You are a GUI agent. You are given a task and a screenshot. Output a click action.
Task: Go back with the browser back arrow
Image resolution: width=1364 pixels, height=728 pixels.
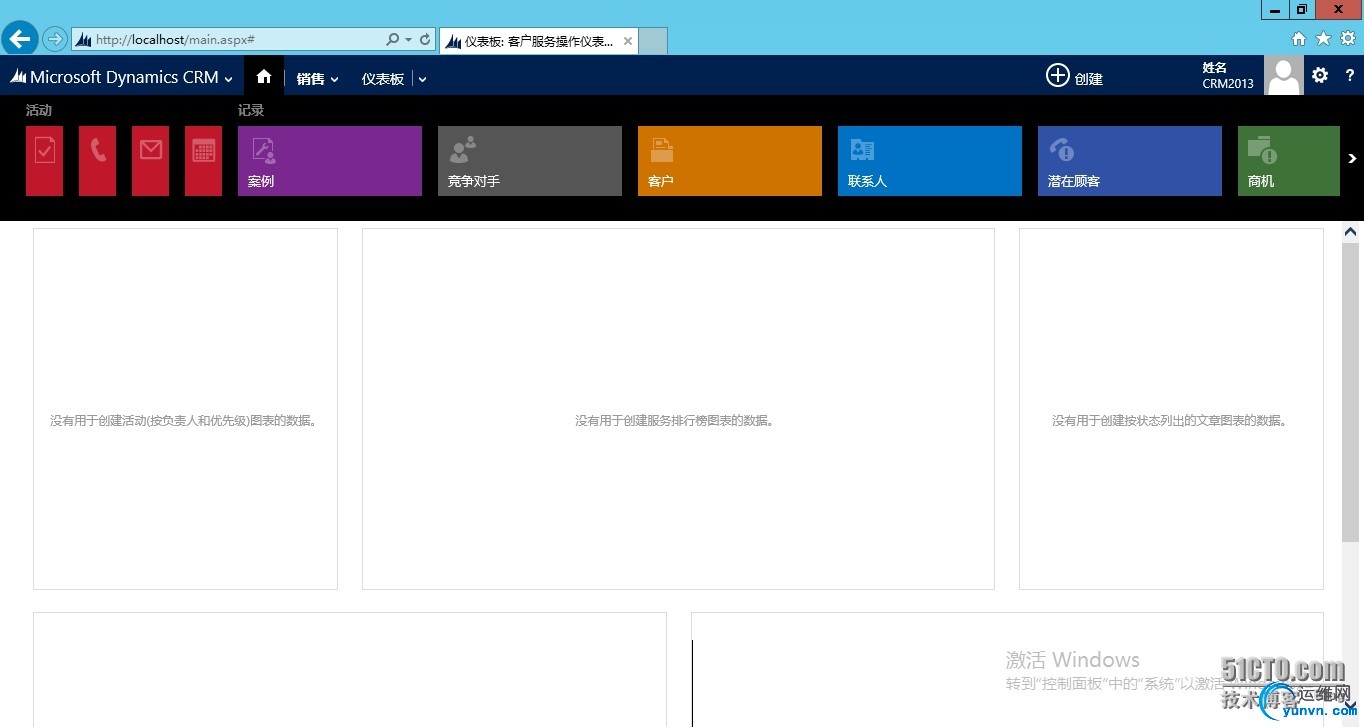pyautogui.click(x=19, y=39)
